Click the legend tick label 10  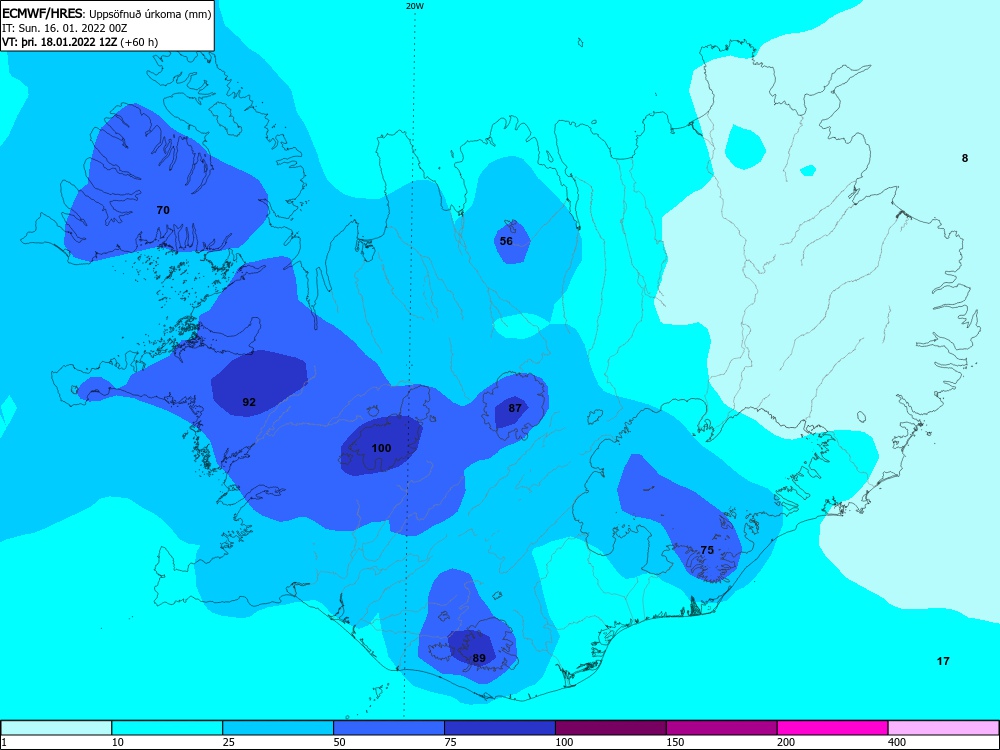(x=118, y=742)
